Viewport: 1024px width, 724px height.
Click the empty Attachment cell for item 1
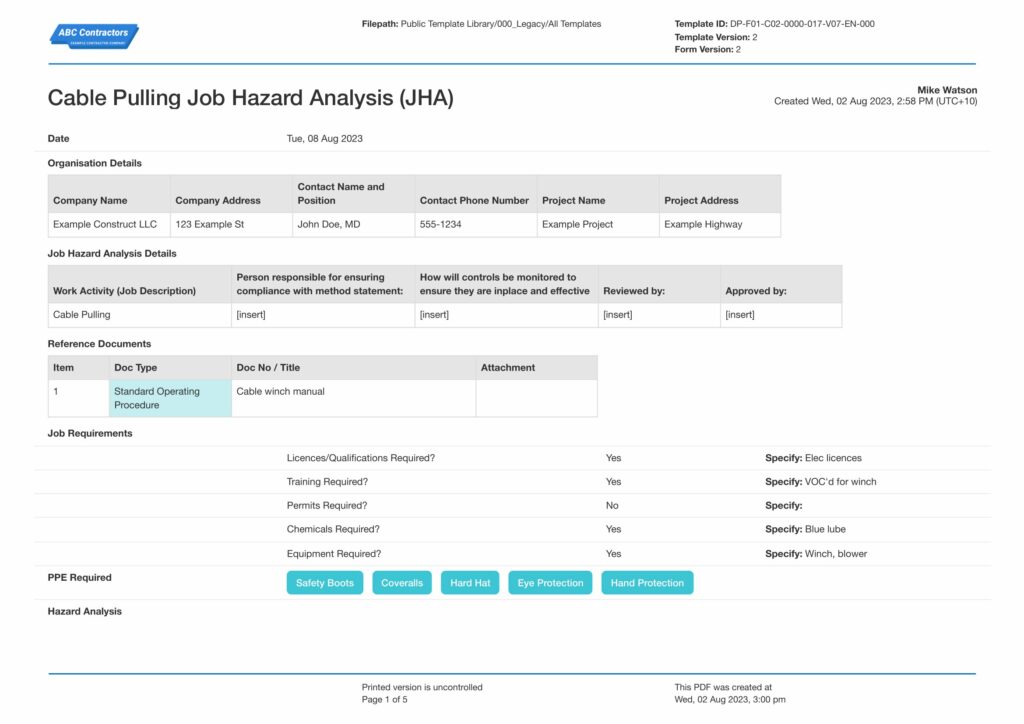[536, 398]
